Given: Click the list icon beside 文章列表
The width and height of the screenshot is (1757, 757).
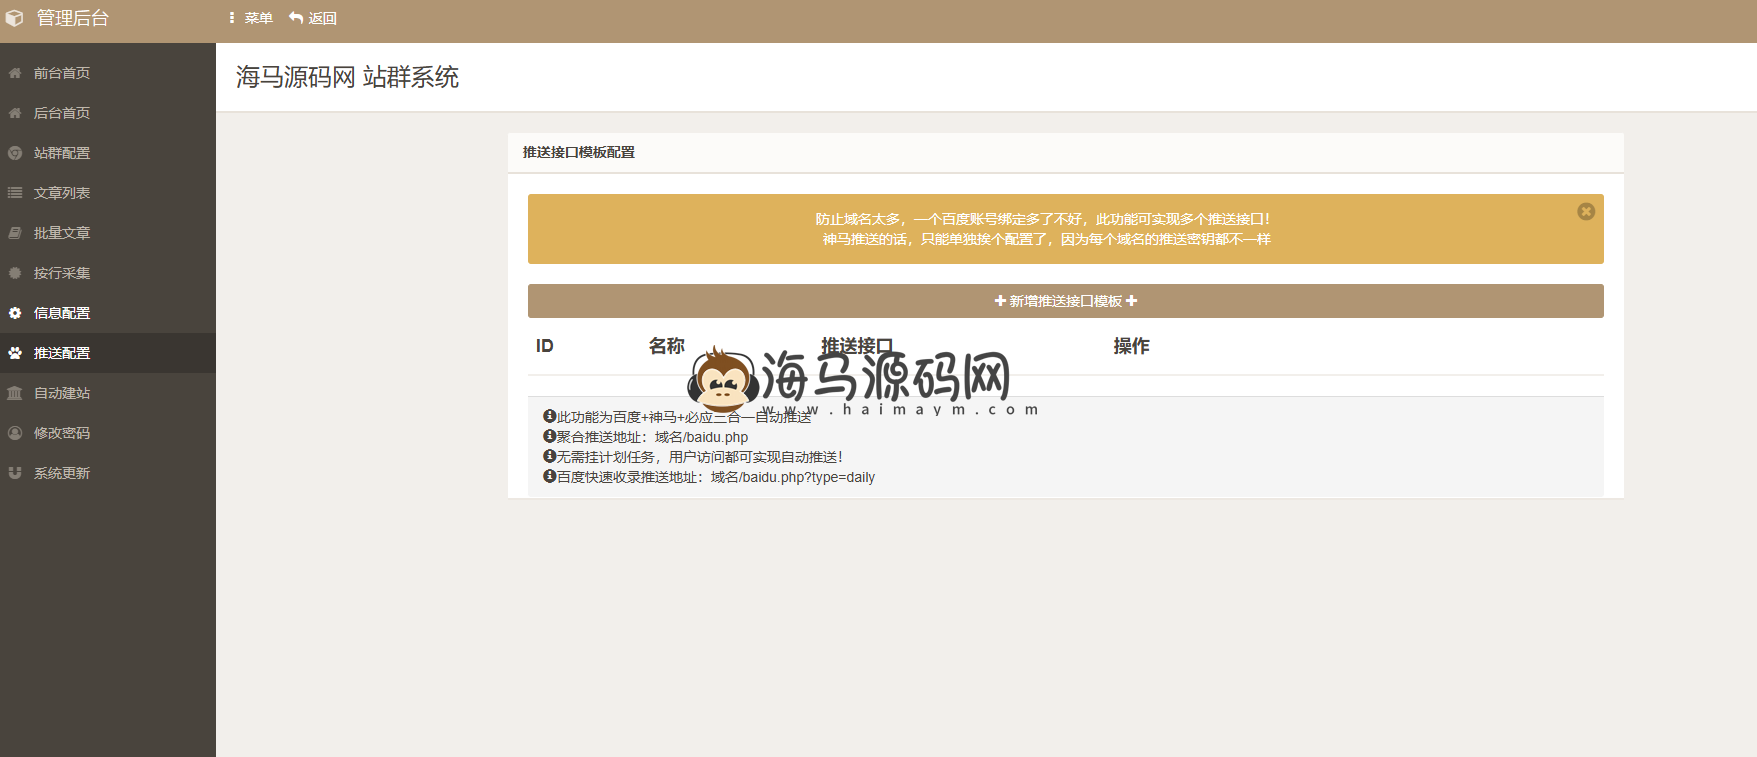Looking at the screenshot, I should [15, 193].
